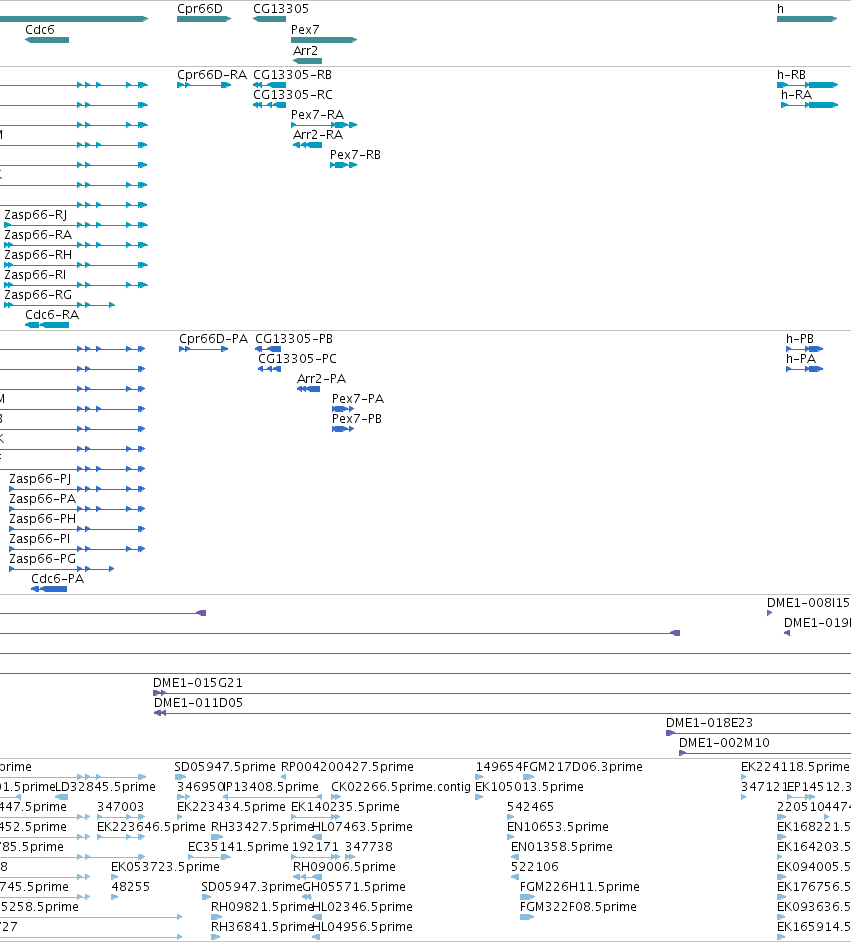
Task: Select transcript CG13305-RB
Action: pos(270,85)
